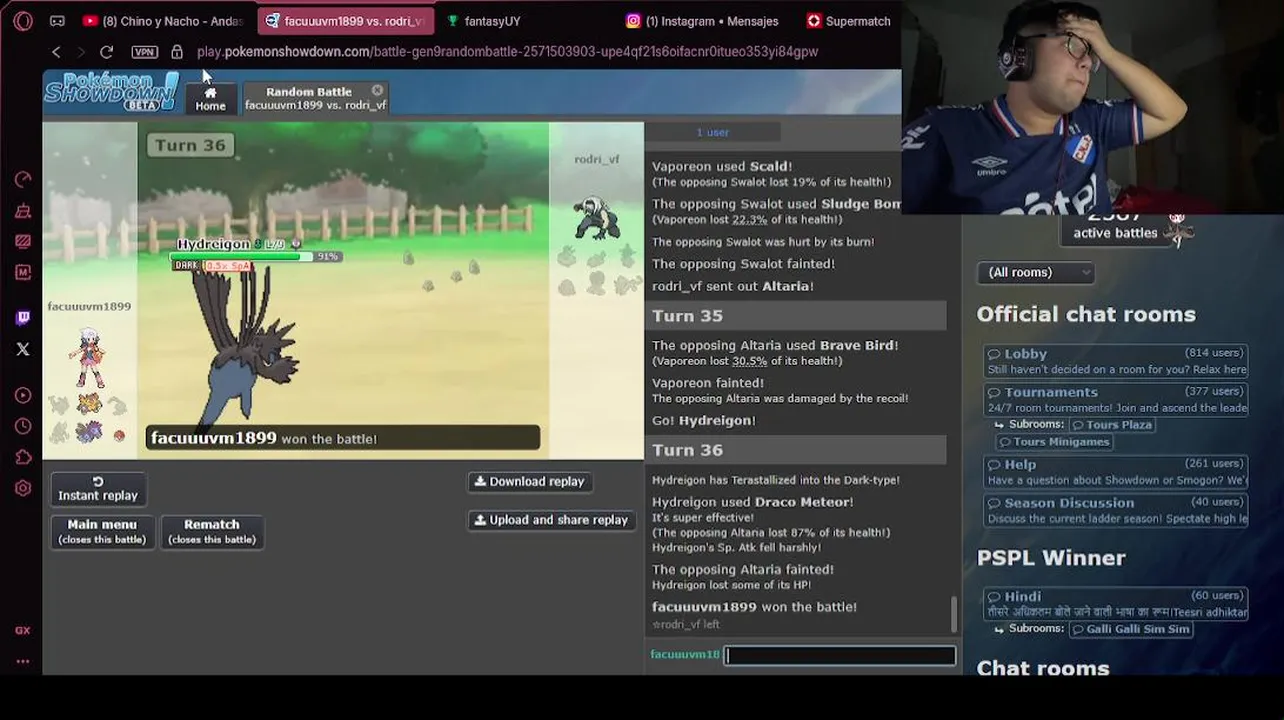Image resolution: width=1284 pixels, height=720 pixels.
Task: Open sidebar three-dots more menu
Action: click(23, 661)
